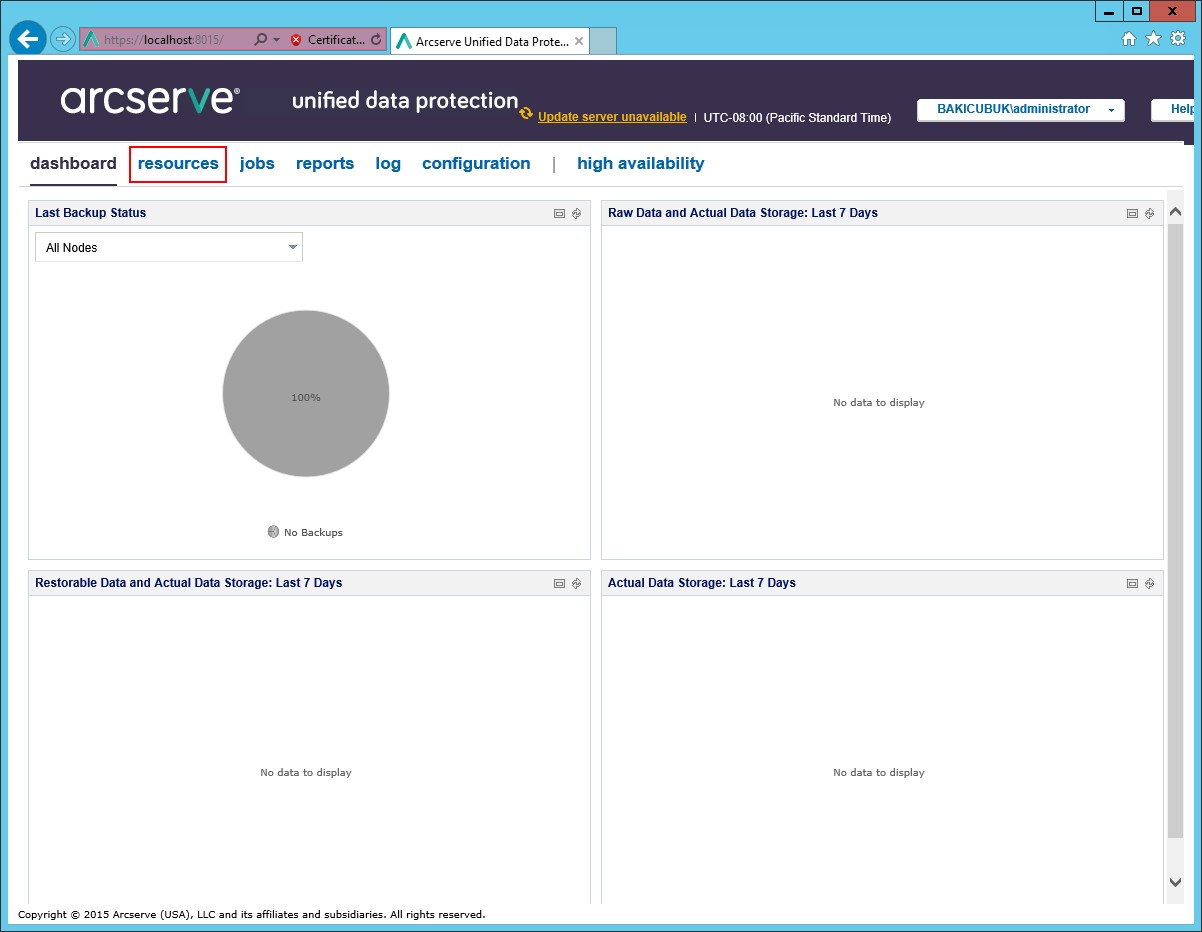Close the browser window
The width and height of the screenshot is (1202, 932).
click(1173, 11)
